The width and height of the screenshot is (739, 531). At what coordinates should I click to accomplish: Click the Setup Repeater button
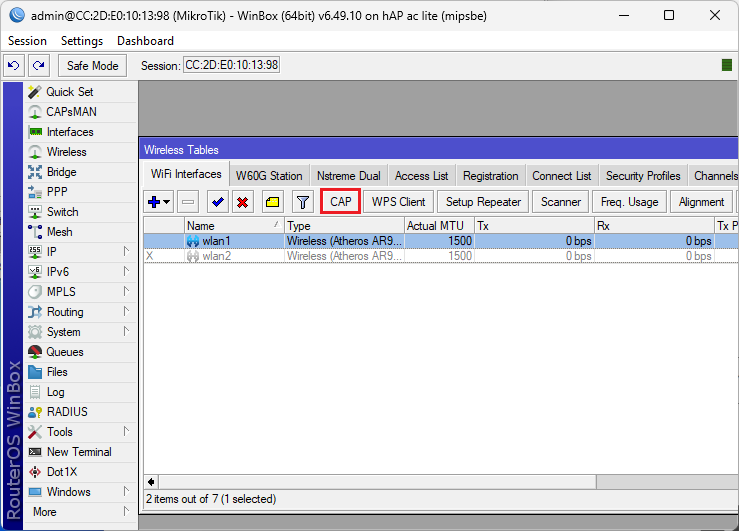483,202
